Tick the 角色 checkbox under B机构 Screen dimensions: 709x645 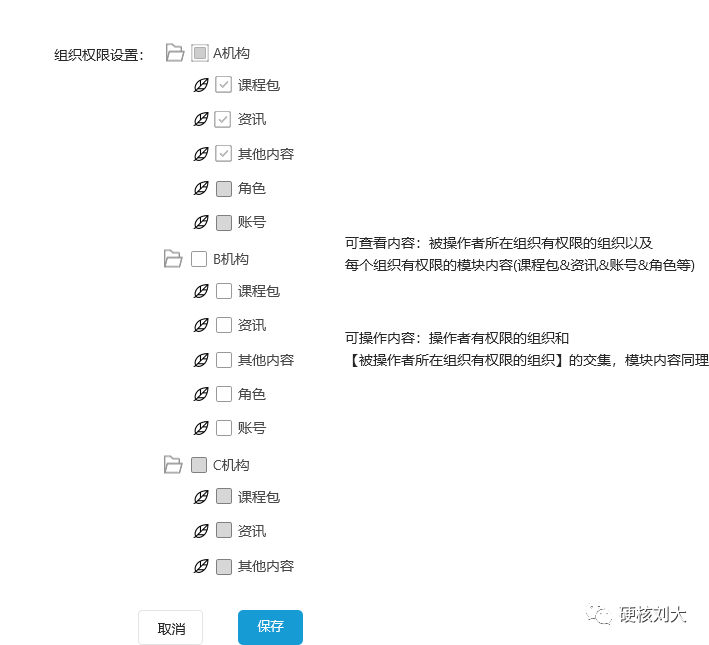[x=224, y=394]
